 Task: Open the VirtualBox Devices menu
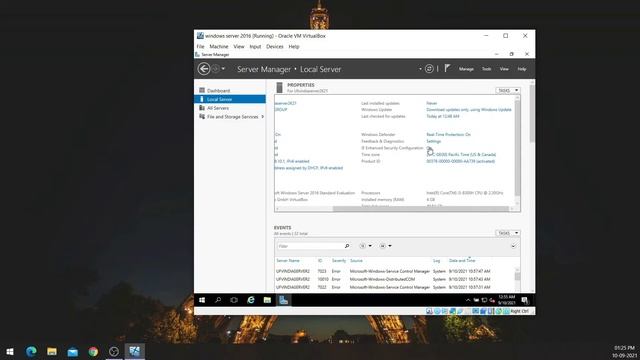pos(275,47)
